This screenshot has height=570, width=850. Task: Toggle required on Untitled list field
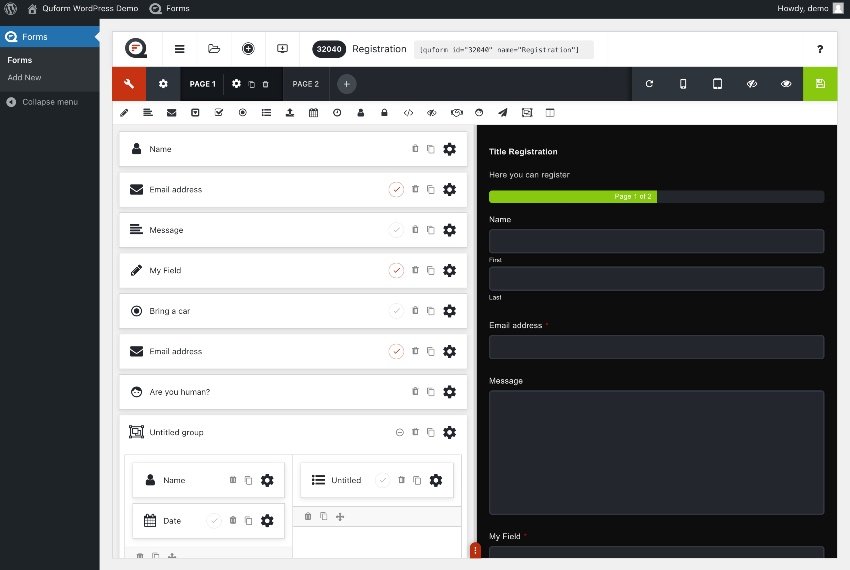[x=383, y=480]
